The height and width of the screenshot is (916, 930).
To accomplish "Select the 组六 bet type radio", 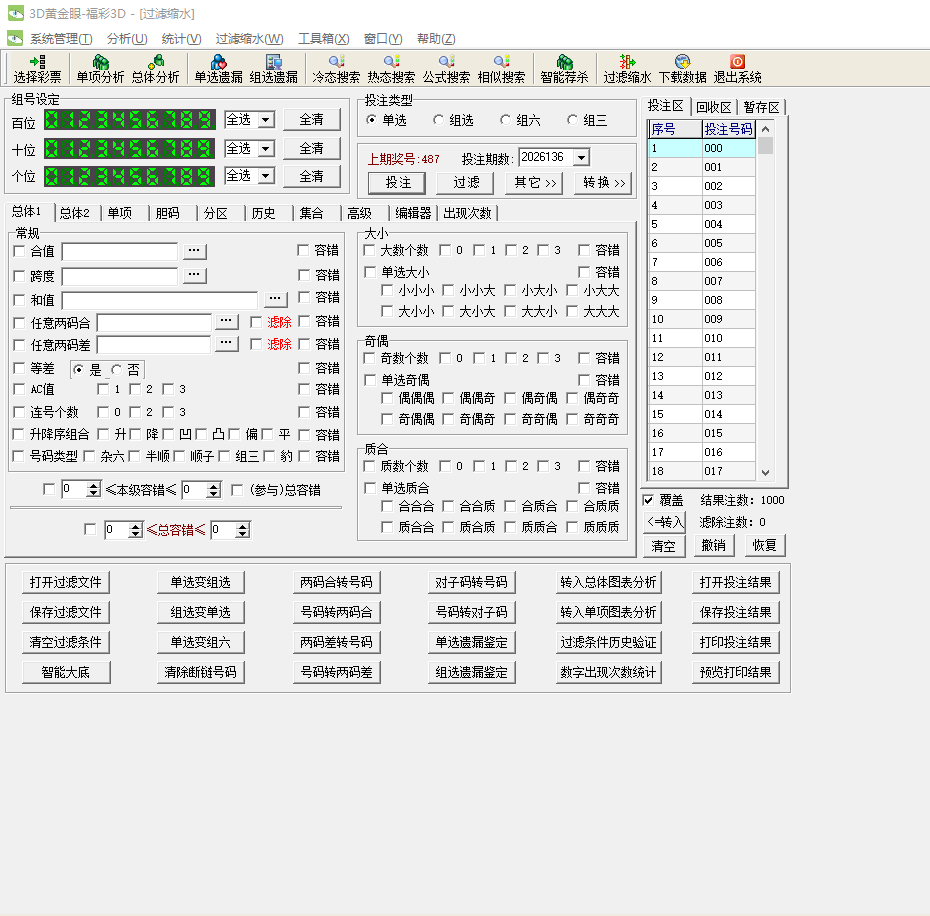I will pos(505,120).
